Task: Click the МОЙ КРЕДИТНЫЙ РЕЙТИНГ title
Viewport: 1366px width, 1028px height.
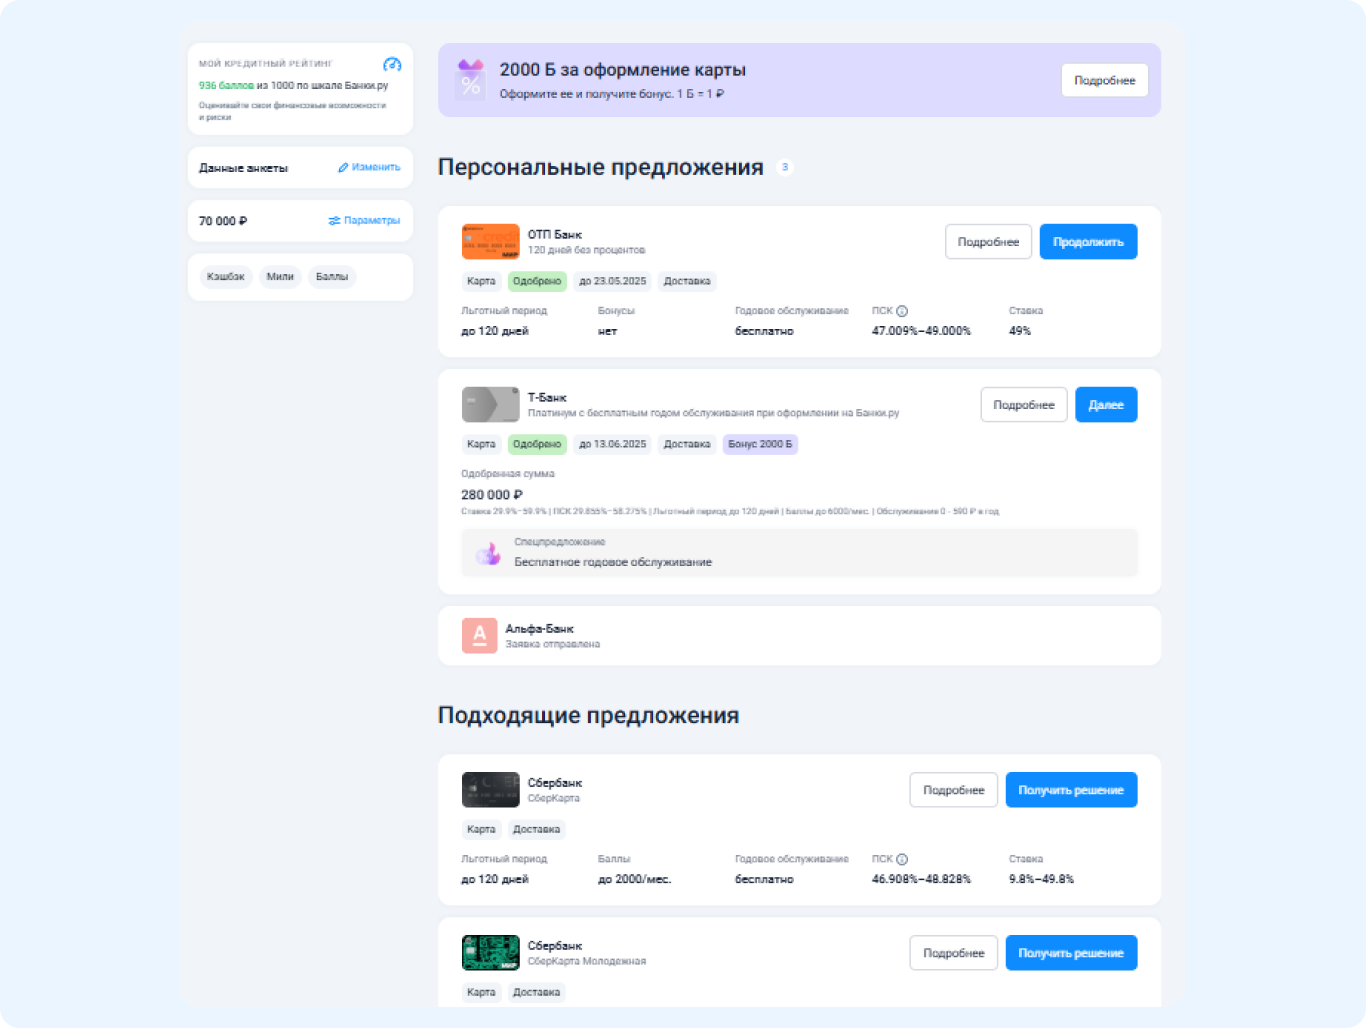Action: click(266, 64)
